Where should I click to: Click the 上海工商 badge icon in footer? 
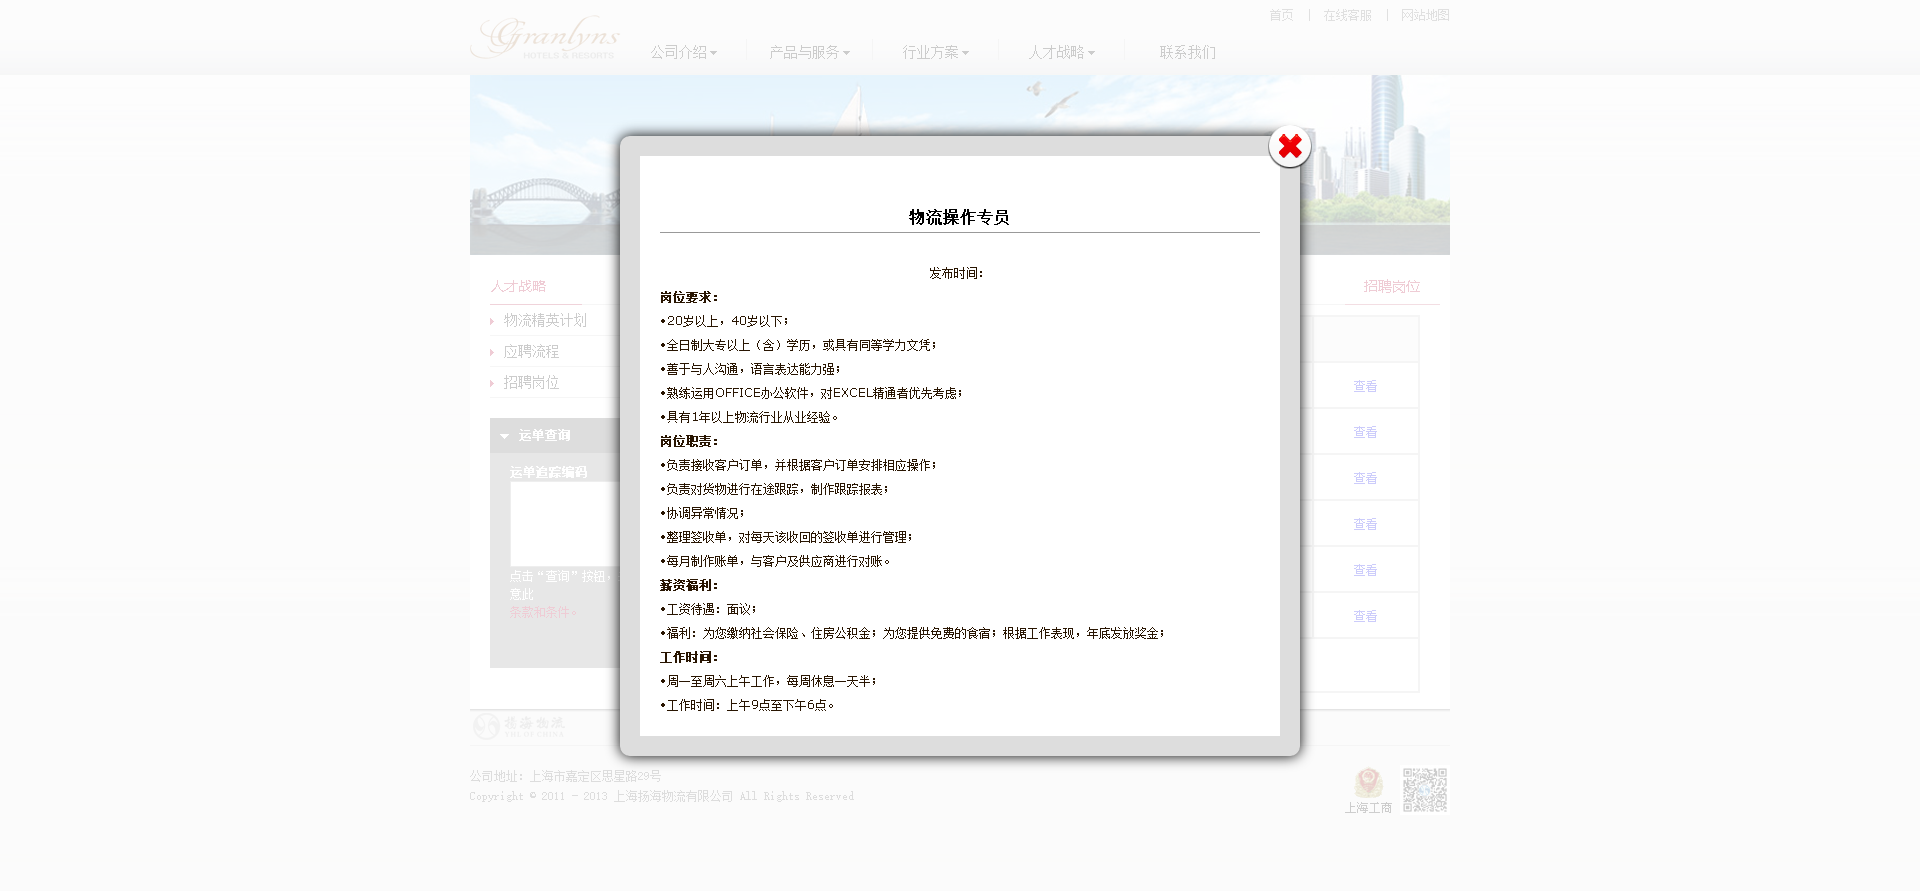[1368, 783]
